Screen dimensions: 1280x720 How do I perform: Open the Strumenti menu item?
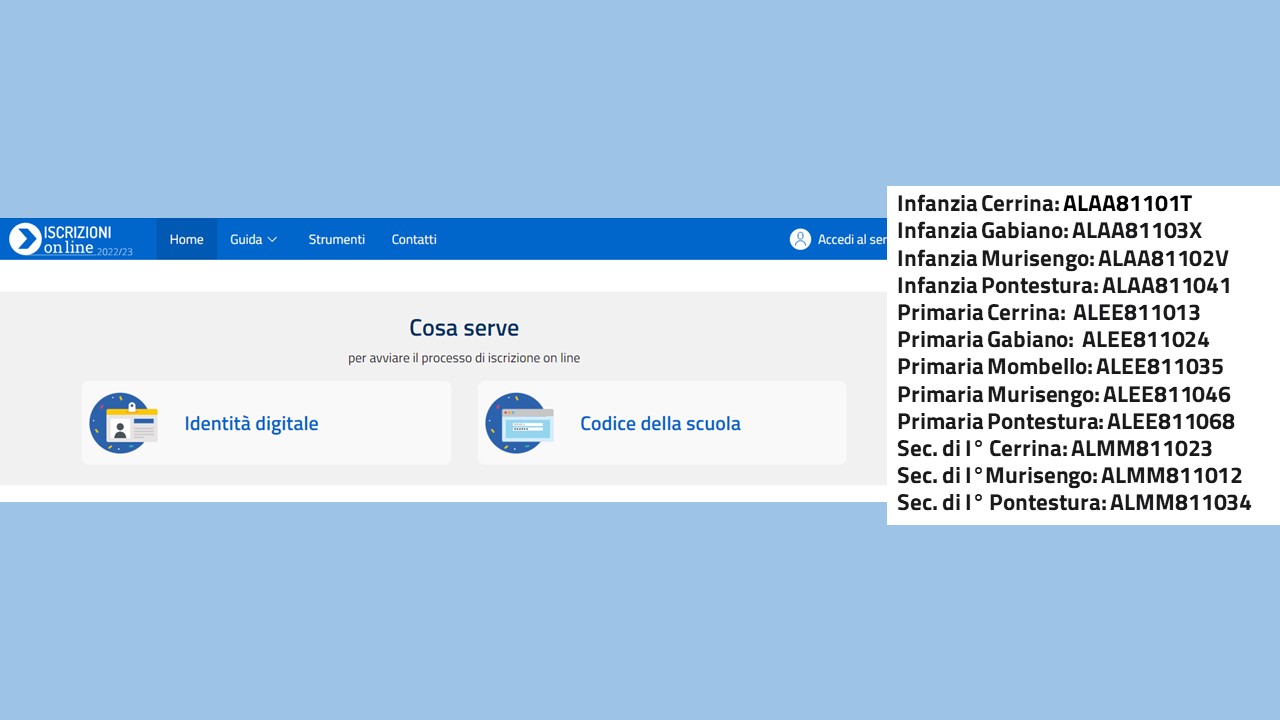(x=336, y=240)
